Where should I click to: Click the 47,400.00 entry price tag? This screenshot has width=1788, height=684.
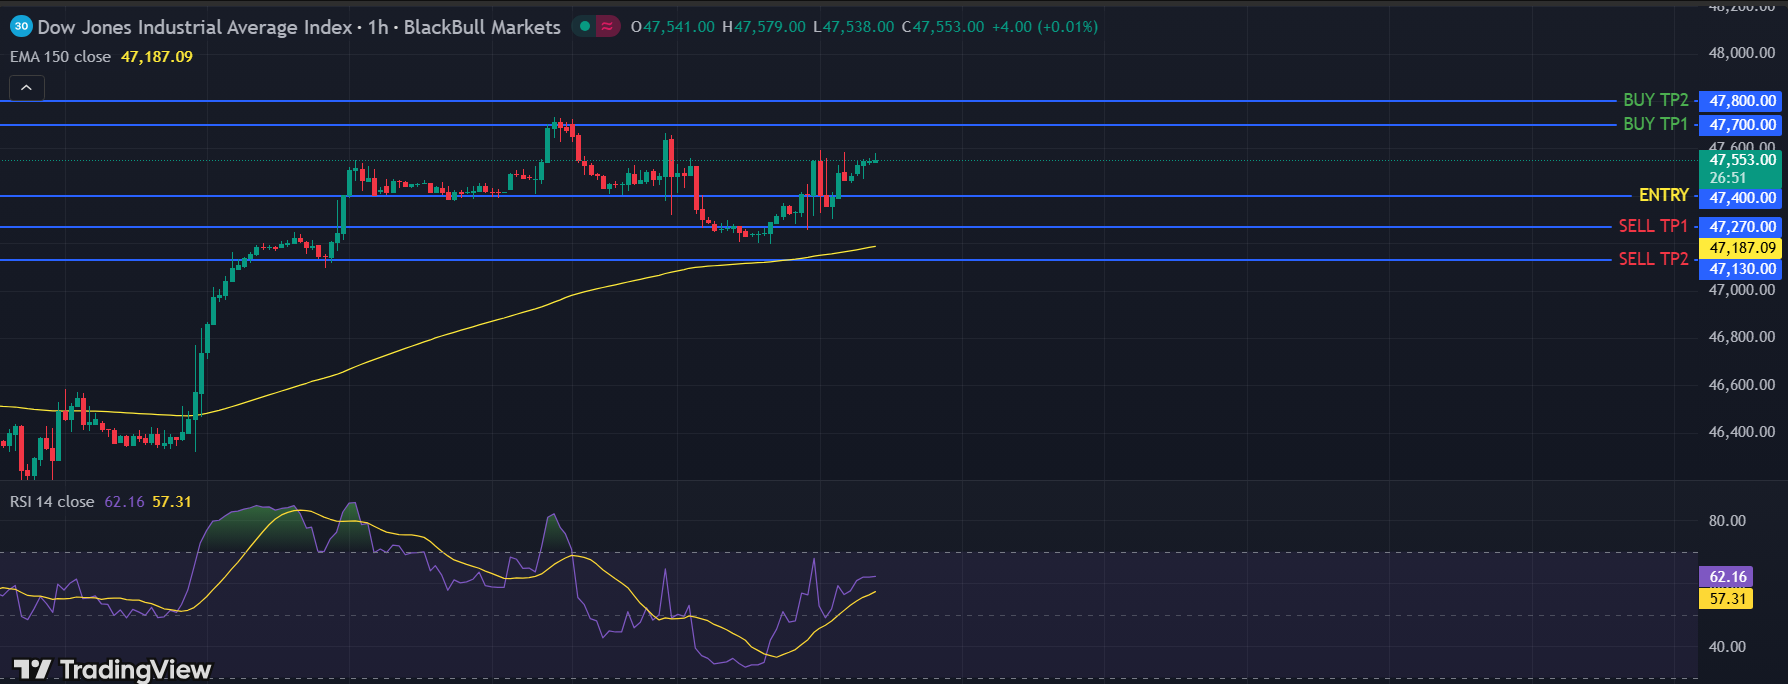(1742, 198)
